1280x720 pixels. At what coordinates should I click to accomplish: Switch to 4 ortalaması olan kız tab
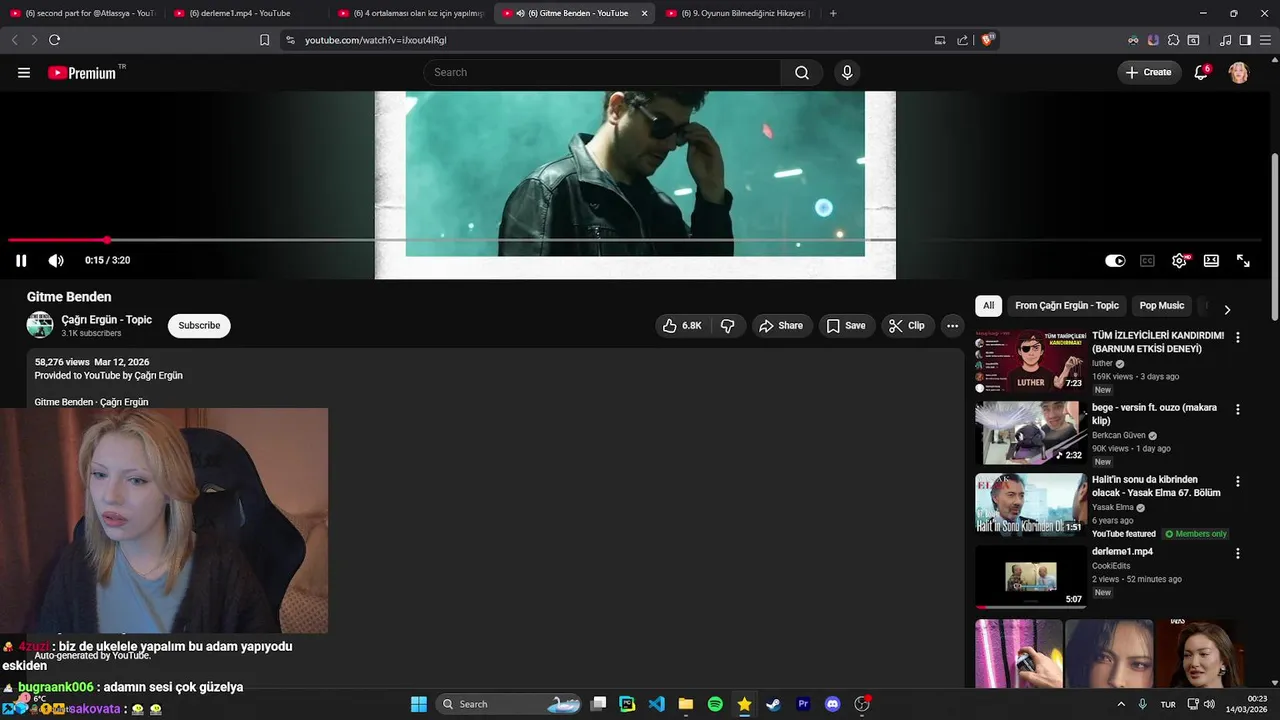410,13
